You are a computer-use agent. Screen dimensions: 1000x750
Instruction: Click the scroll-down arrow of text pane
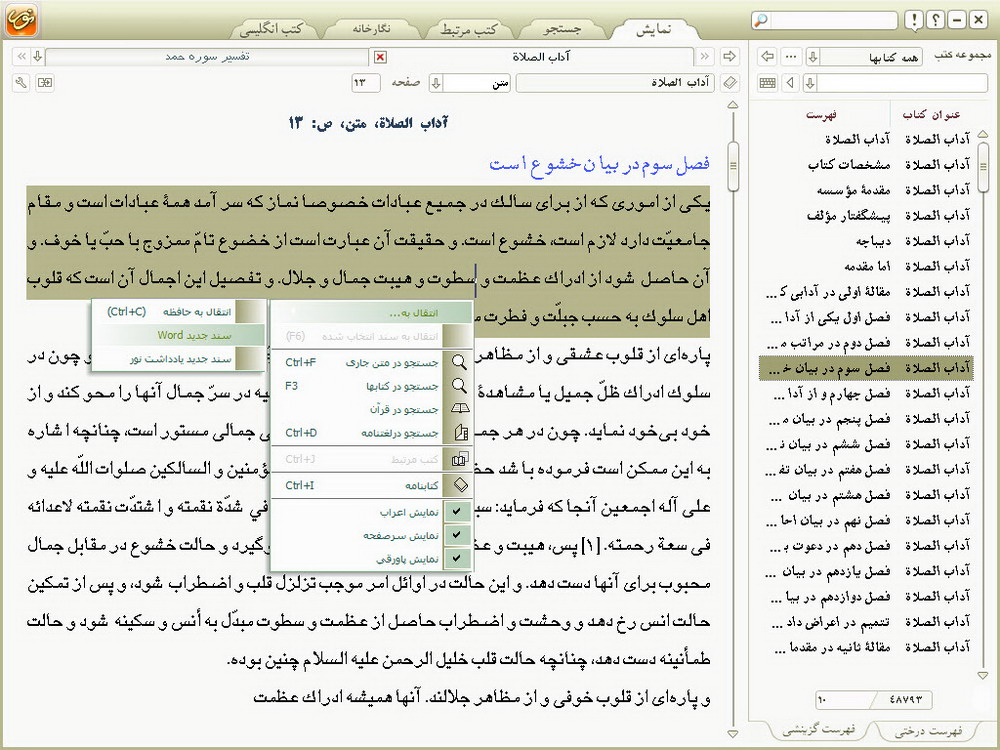(x=733, y=734)
